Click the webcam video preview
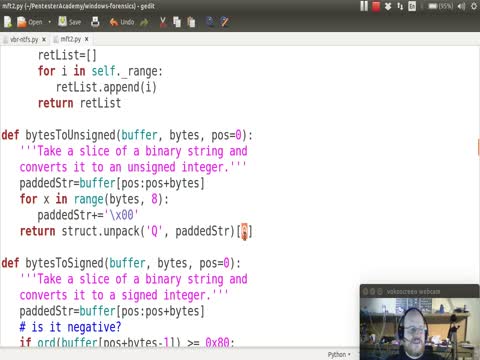Image resolution: width=480 pixels, height=360 pixels. pos(420,328)
